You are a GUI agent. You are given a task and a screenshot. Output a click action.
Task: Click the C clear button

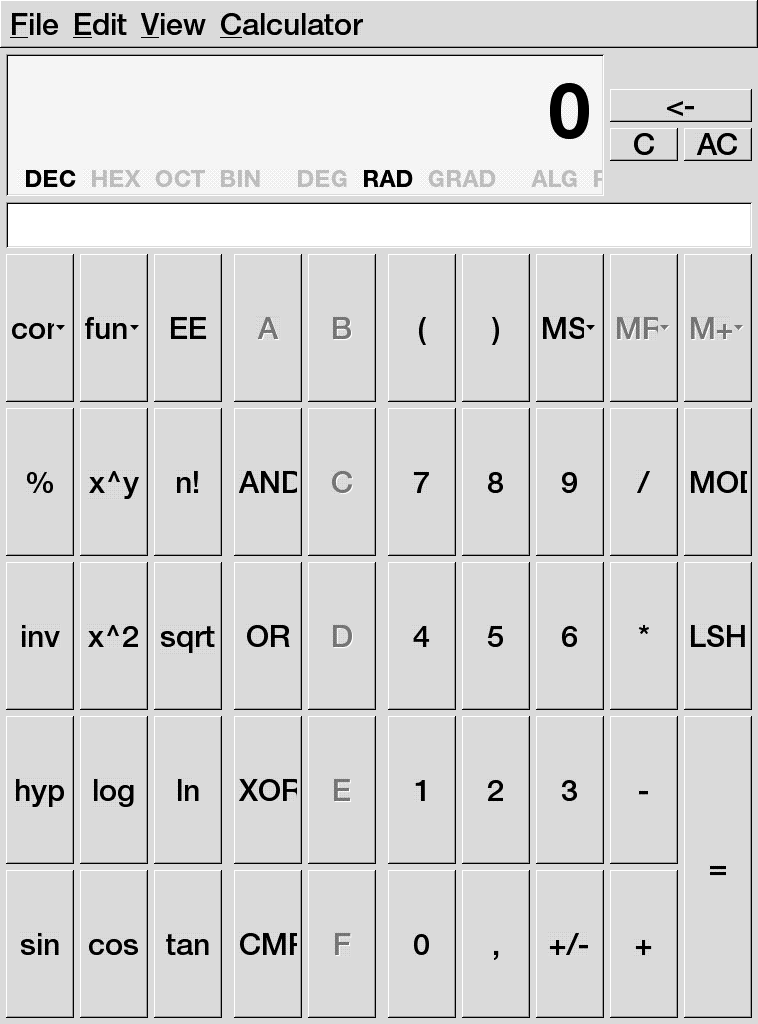coord(643,145)
